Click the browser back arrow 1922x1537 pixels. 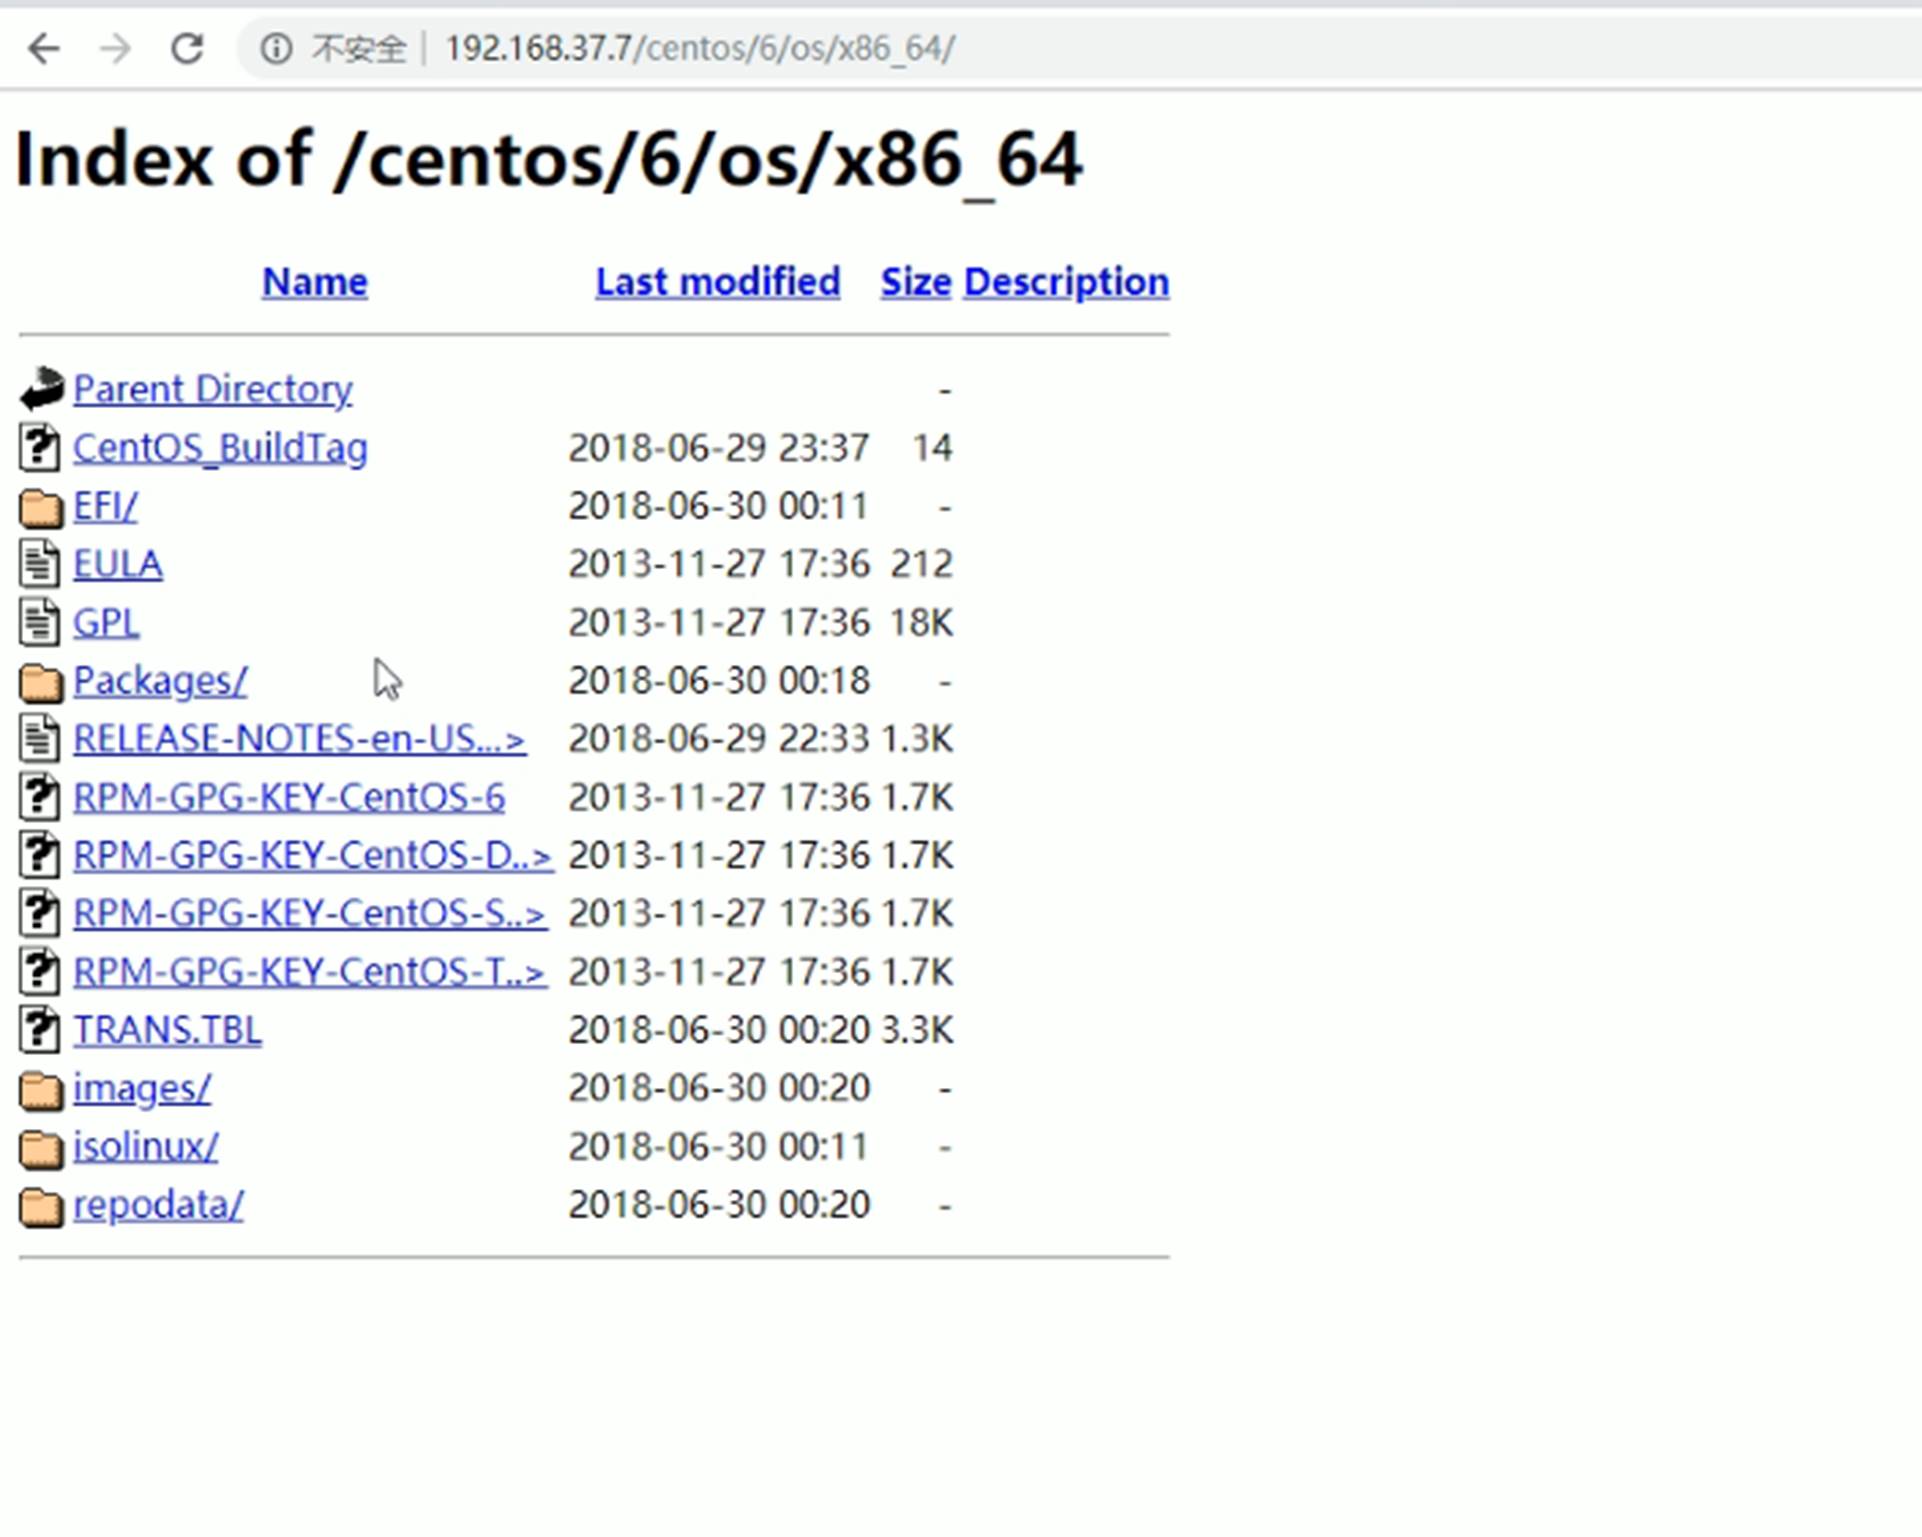point(44,48)
